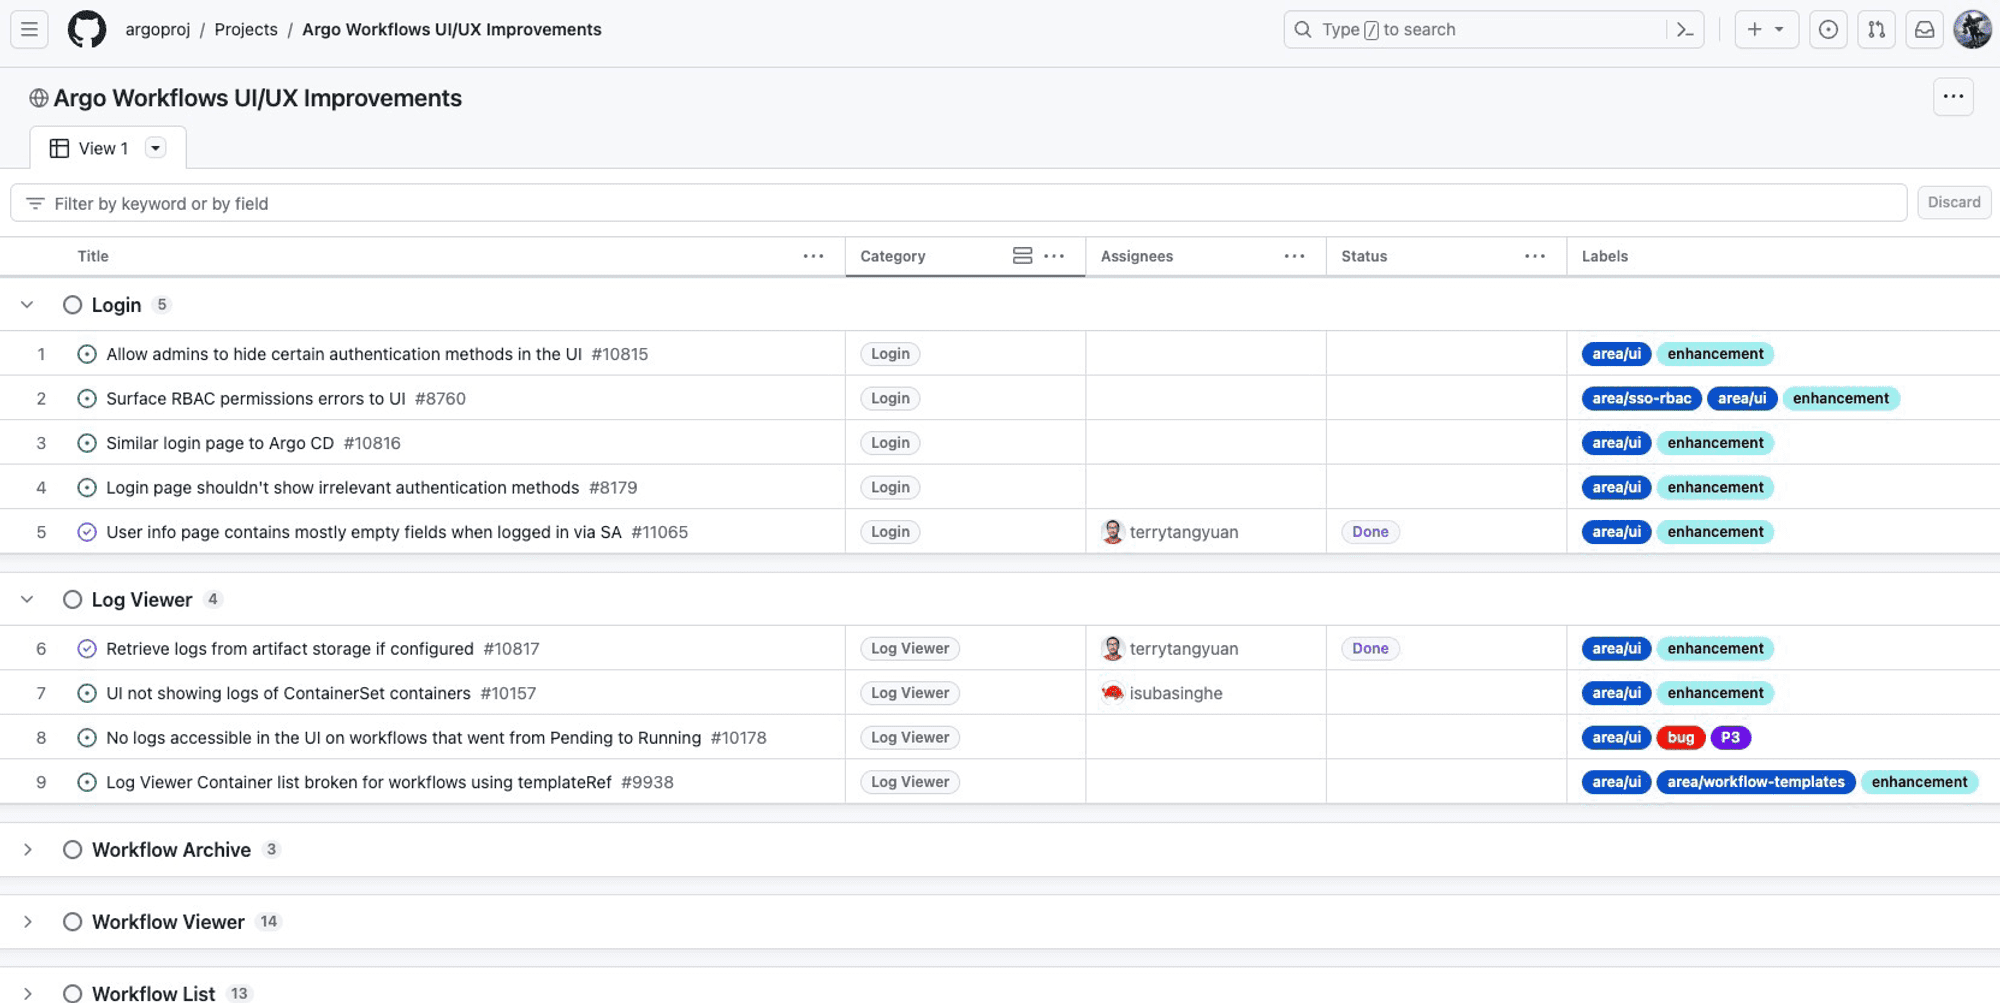Open Assignees column options menu
Screen dimensions: 2000x1003
click(1294, 256)
